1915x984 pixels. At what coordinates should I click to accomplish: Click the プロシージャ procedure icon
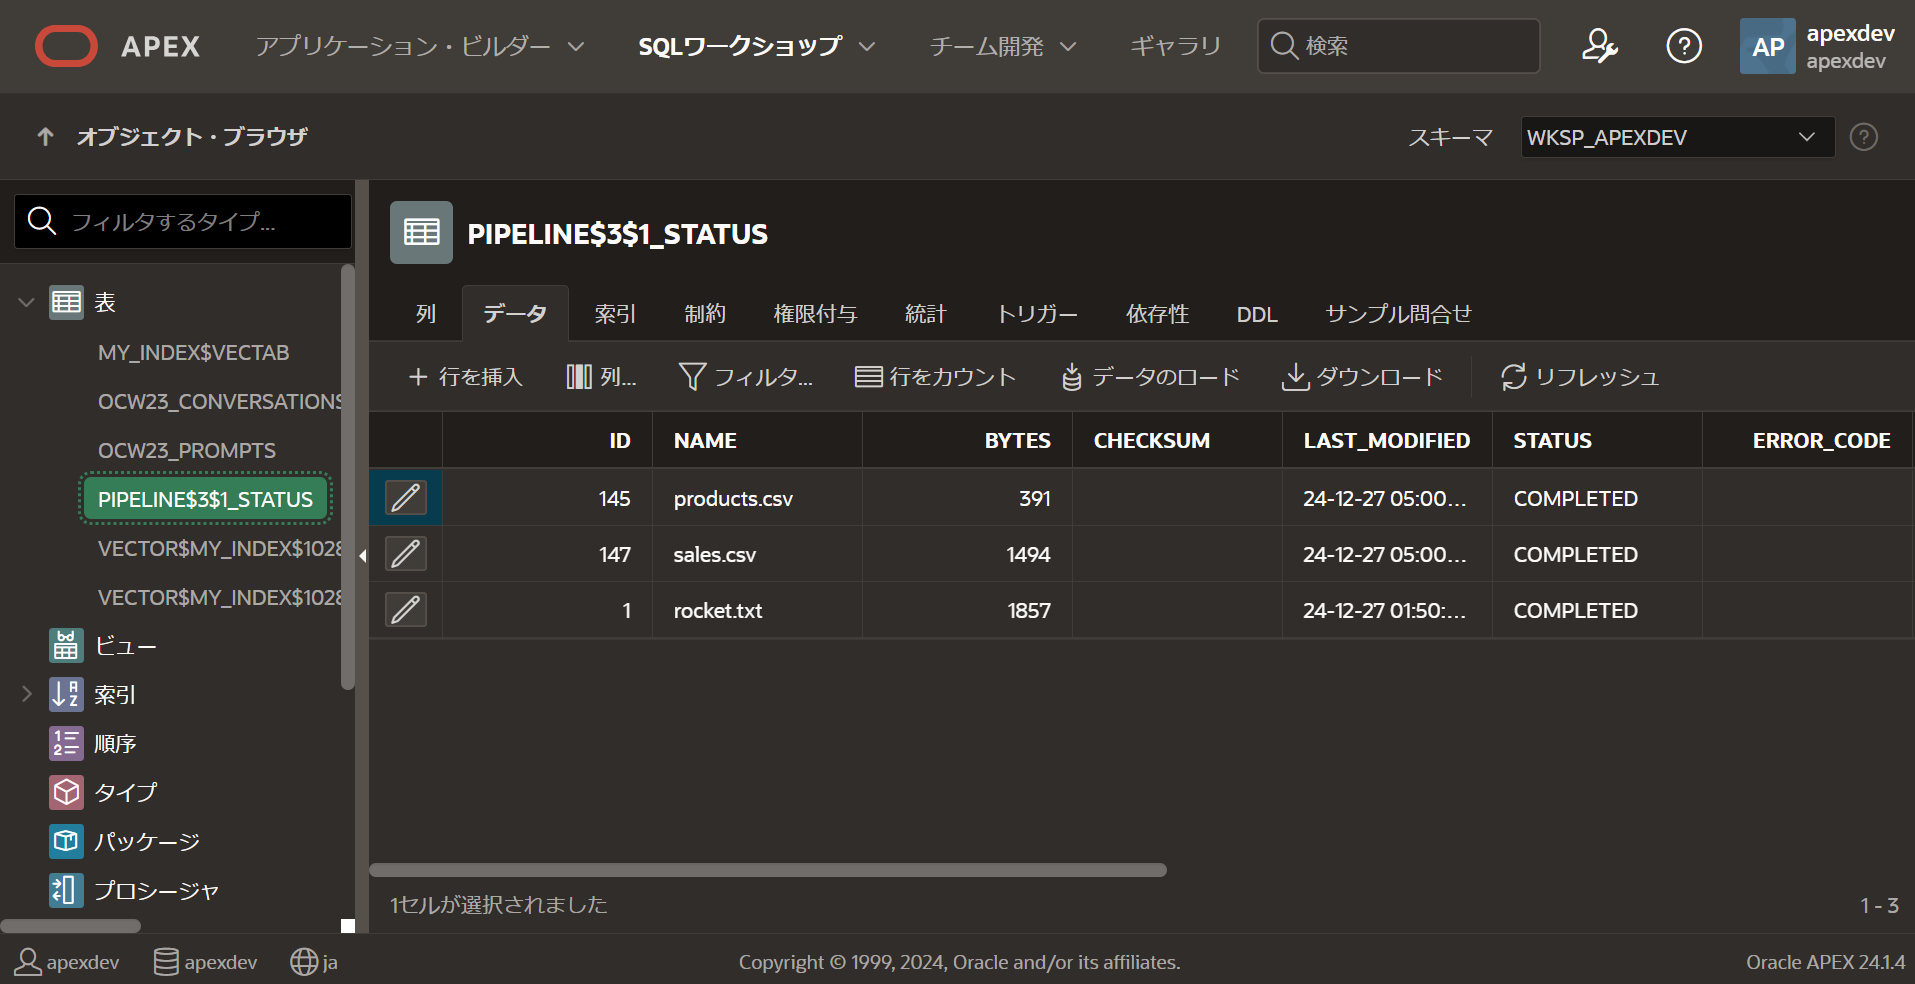67,890
